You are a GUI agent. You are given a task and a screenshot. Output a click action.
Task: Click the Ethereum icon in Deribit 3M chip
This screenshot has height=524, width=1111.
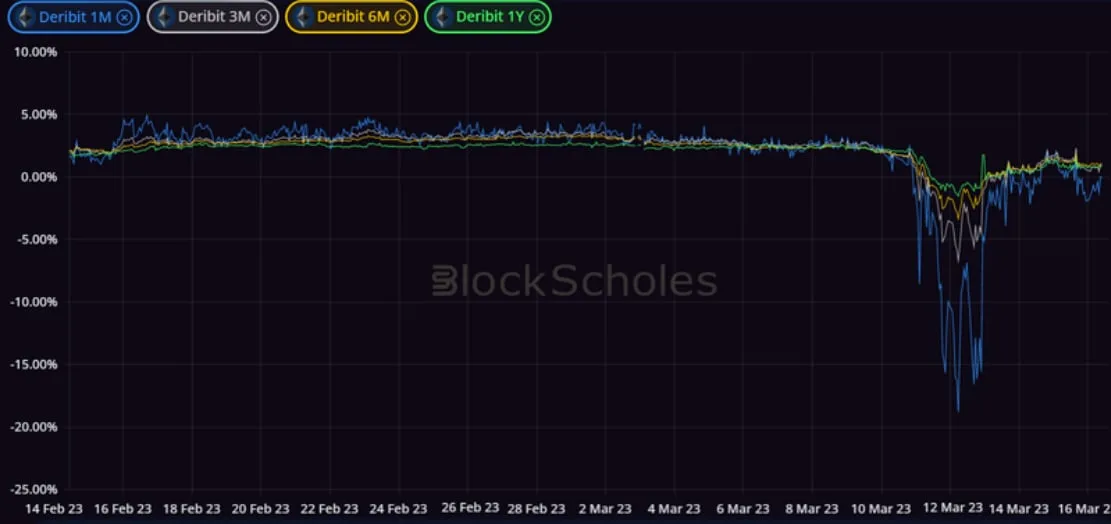point(165,17)
